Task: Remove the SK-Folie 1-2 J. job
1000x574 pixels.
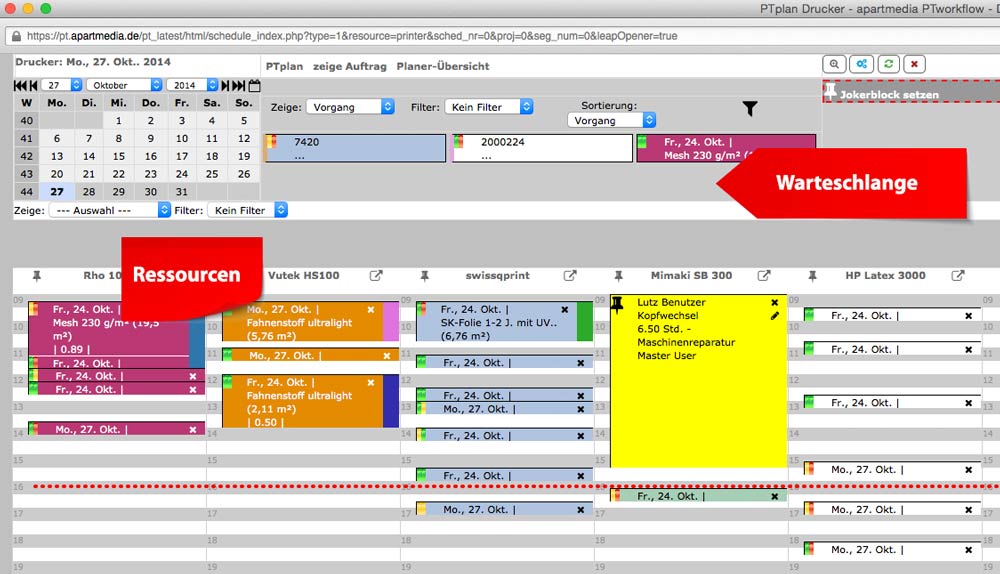Action: pos(564,309)
